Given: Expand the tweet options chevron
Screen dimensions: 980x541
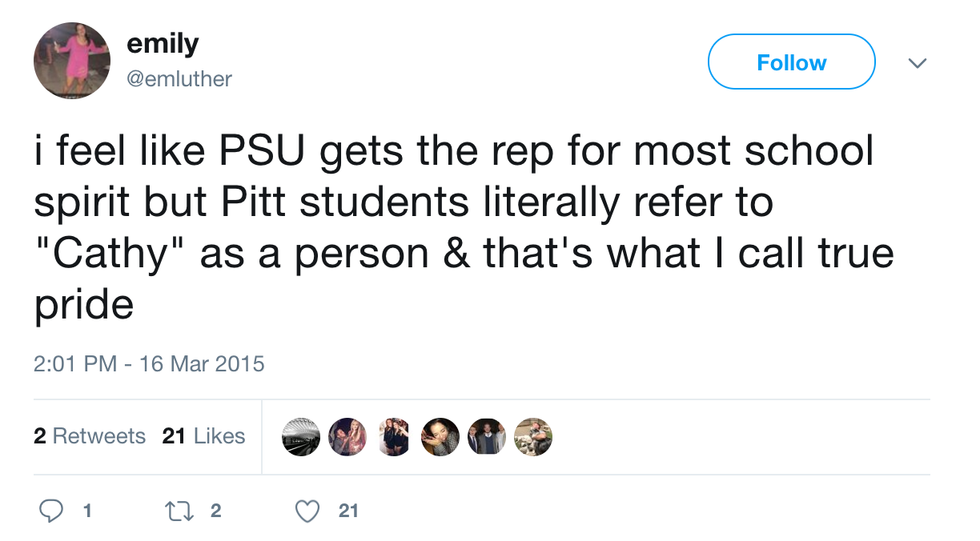Looking at the screenshot, I should coord(917,63).
